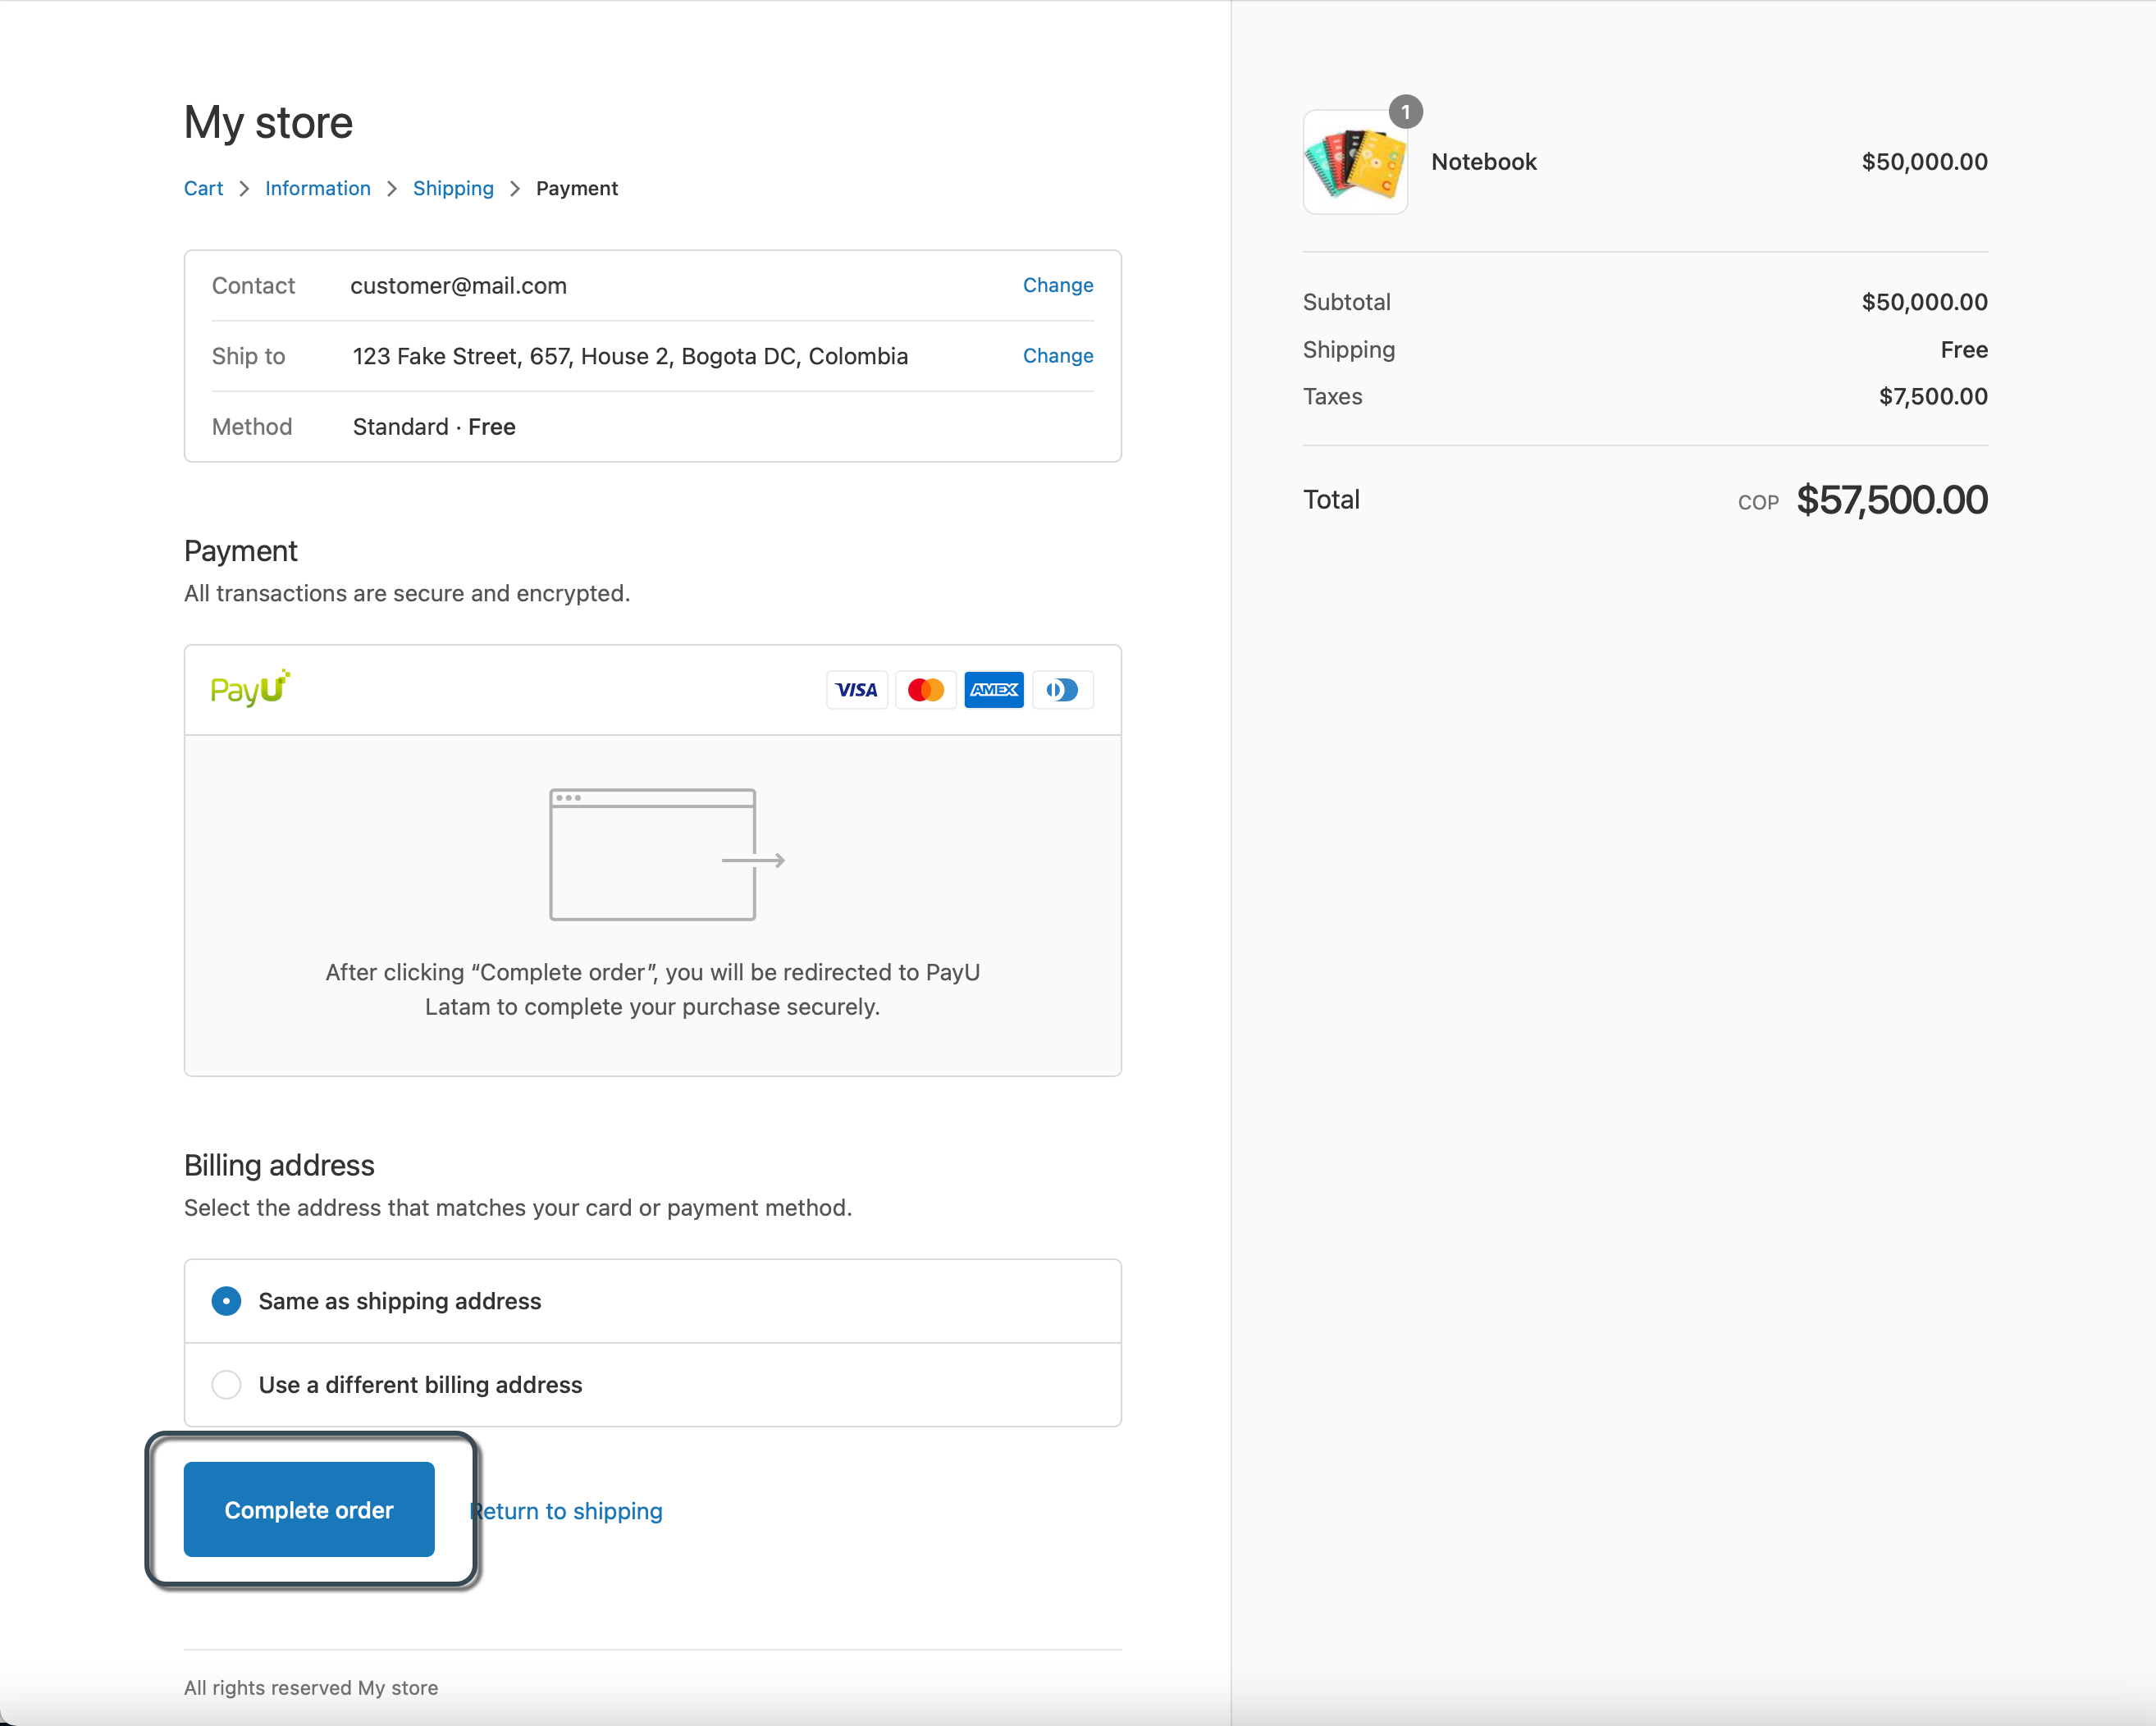Open the Notebook product thumbnail
Image resolution: width=2156 pixels, height=1726 pixels.
click(x=1355, y=162)
